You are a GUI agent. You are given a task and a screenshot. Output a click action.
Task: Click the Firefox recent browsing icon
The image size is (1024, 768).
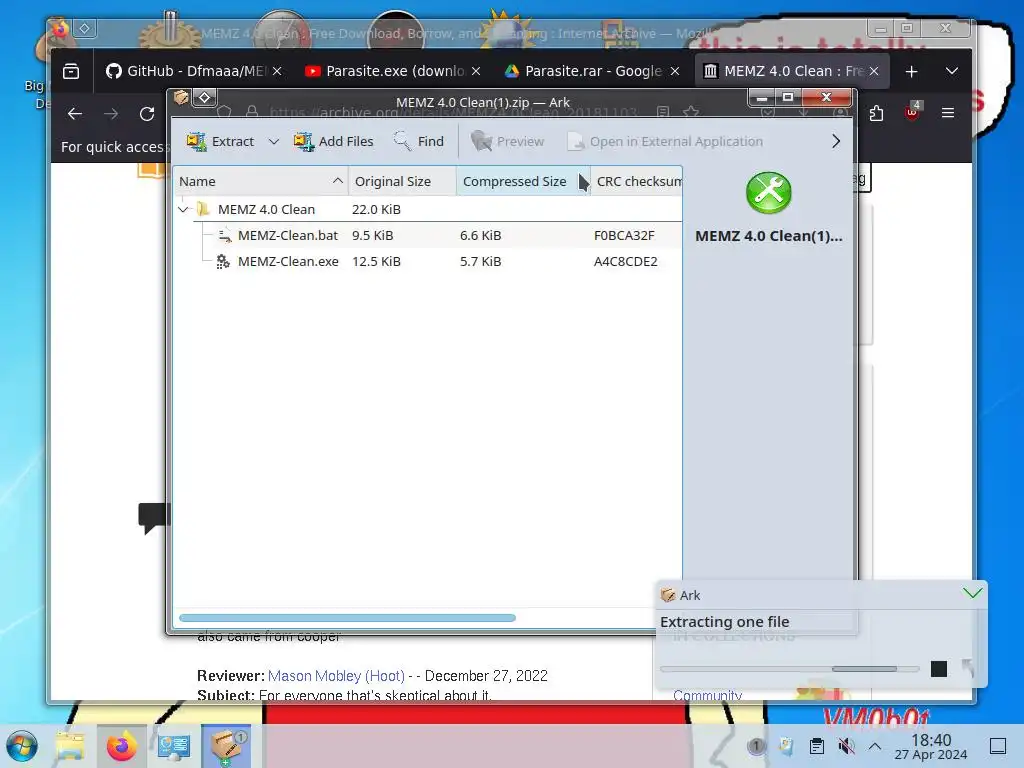71,71
